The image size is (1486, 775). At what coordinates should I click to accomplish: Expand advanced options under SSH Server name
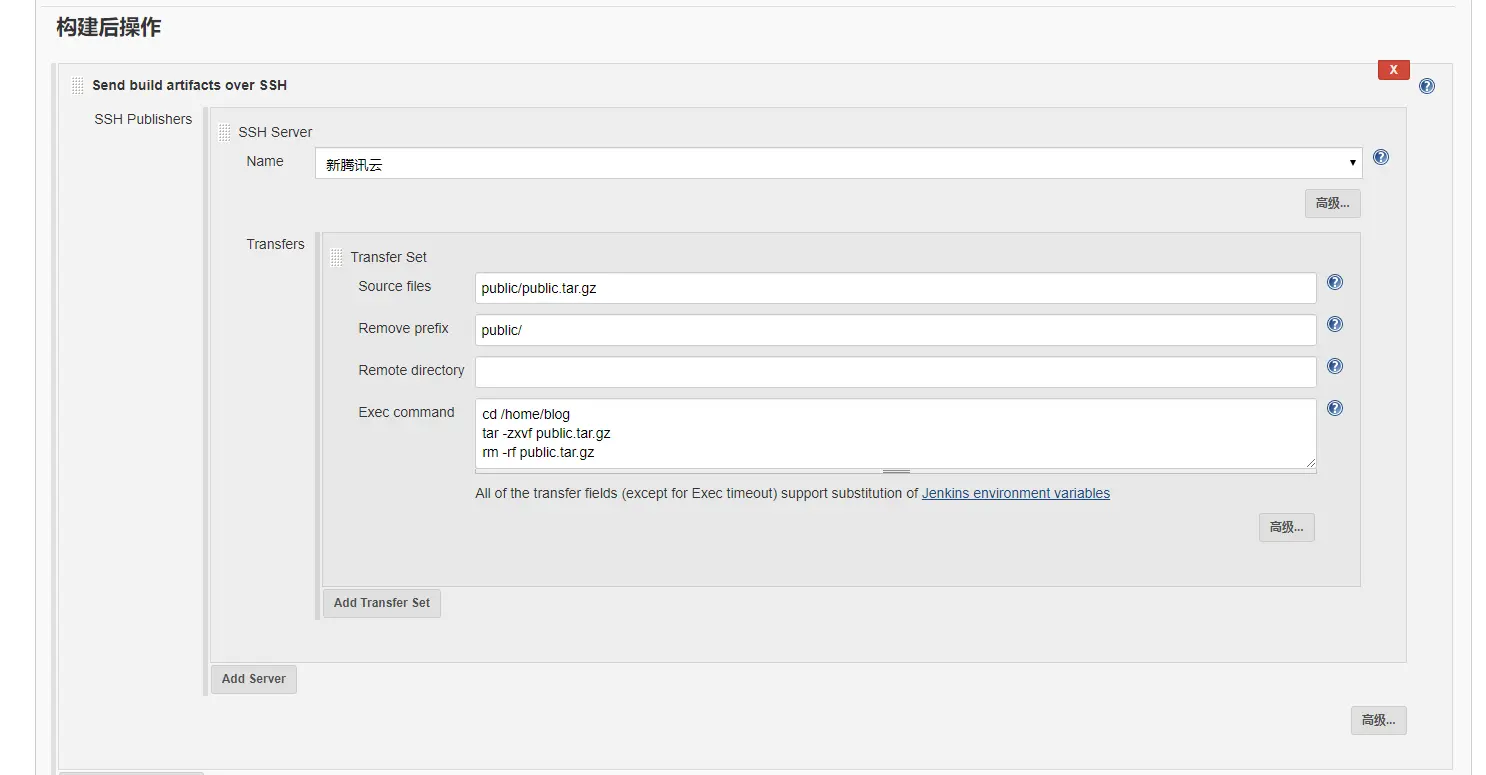1332,204
